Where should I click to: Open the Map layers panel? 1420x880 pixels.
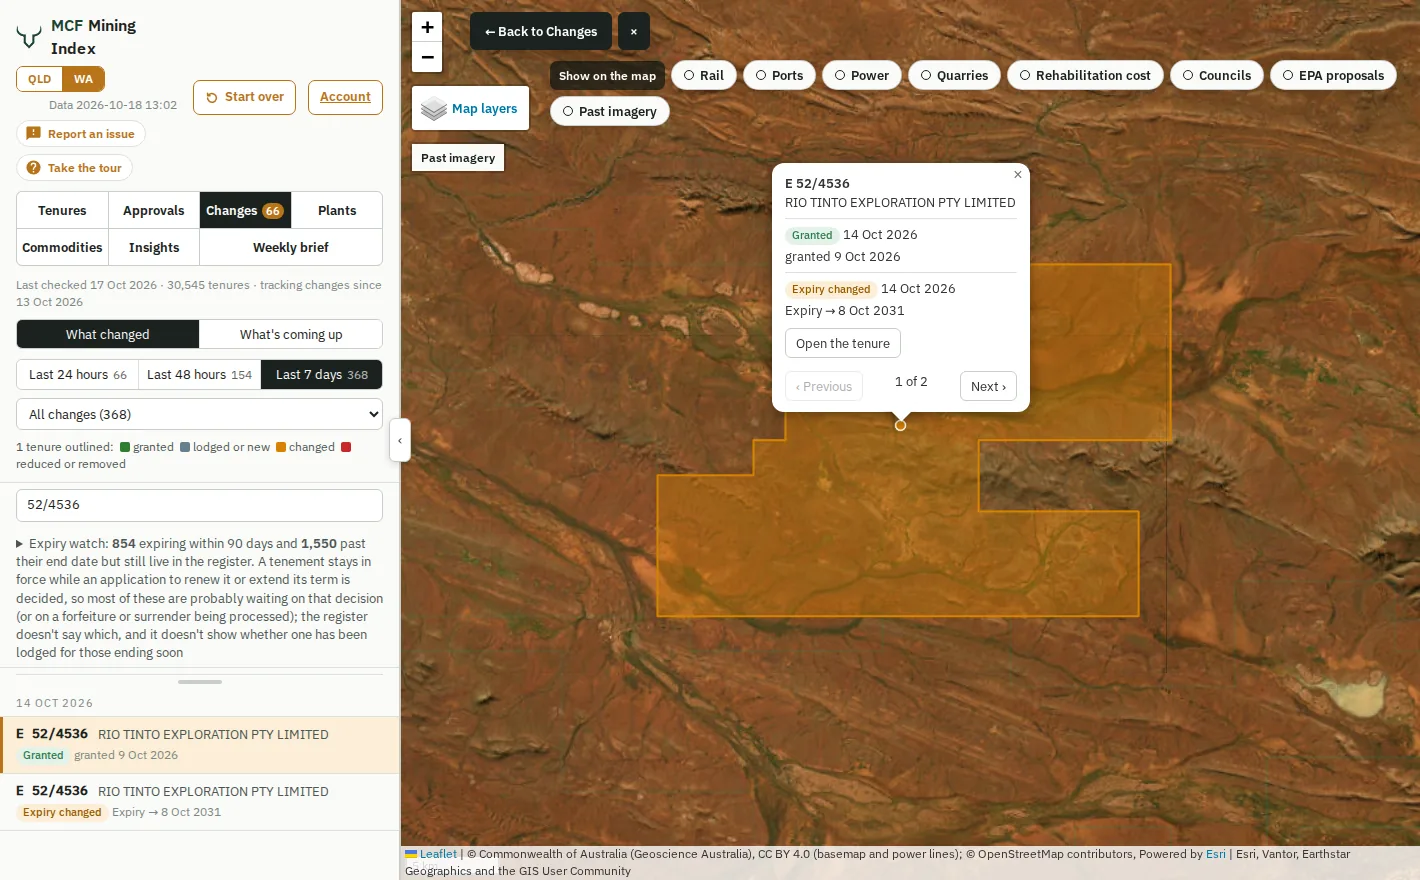point(470,108)
